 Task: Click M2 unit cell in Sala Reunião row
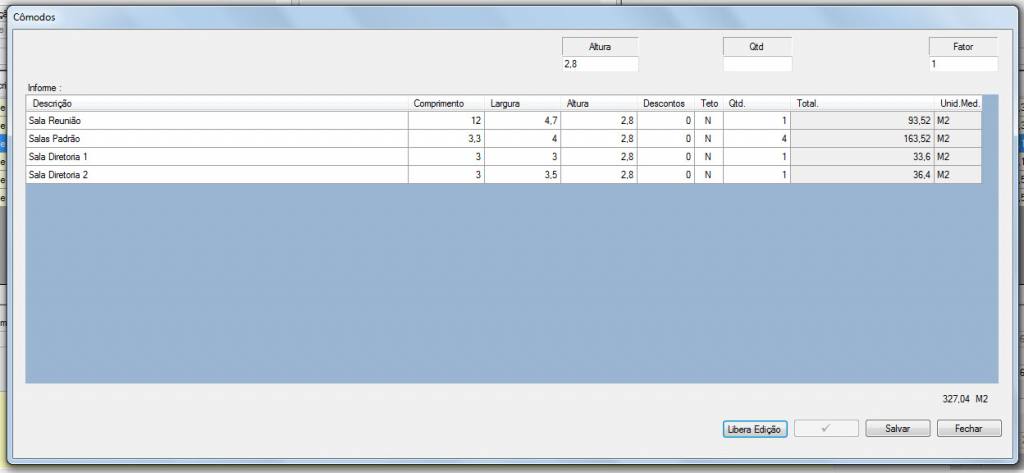958,121
